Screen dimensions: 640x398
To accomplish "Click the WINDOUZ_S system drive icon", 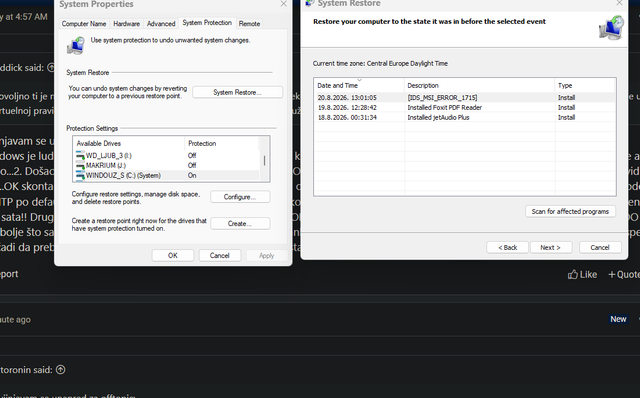I will click(80, 176).
